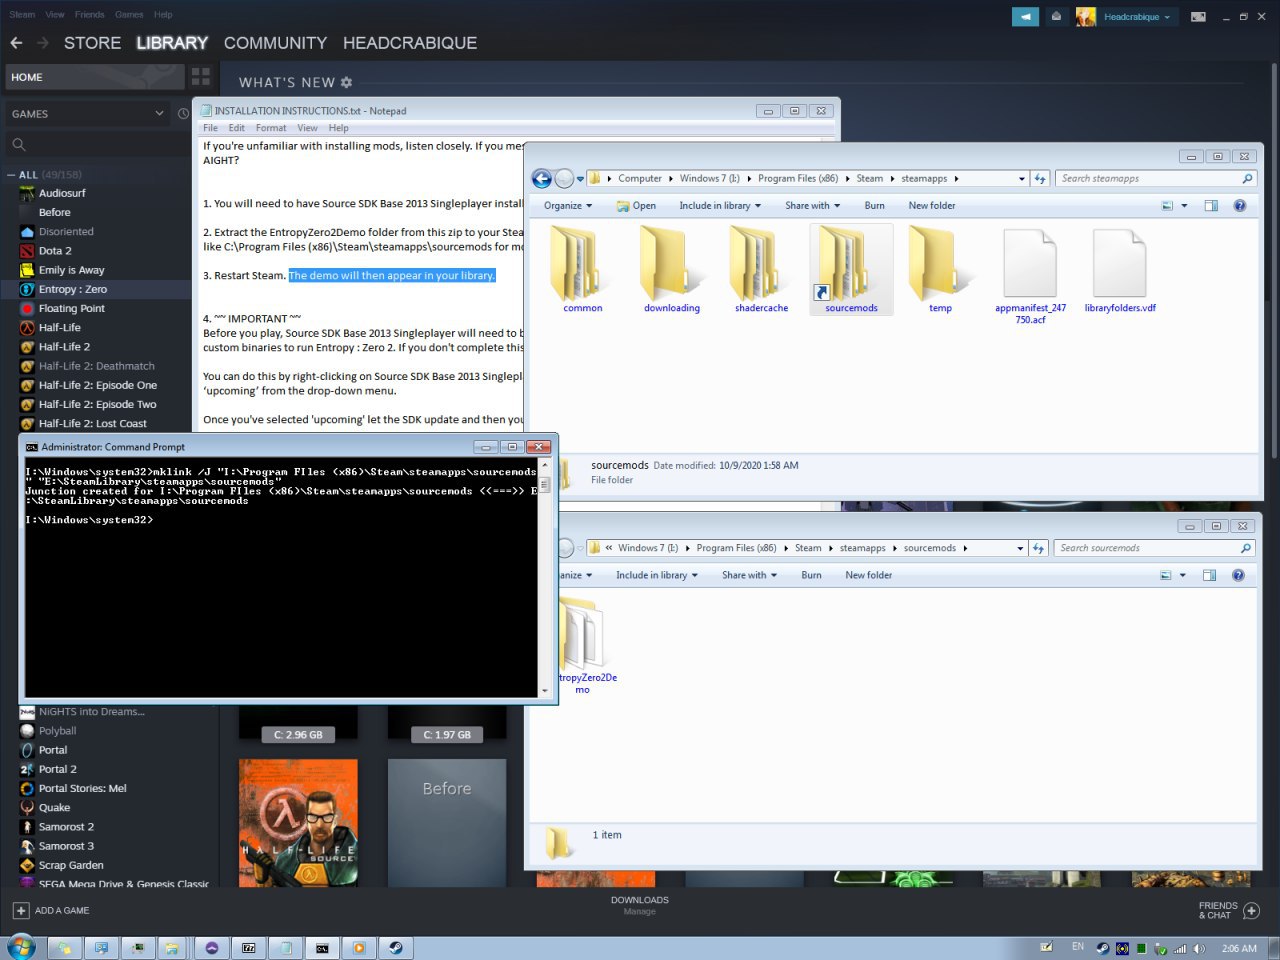Open Share with dropdown in sourcemods window
1280x960 pixels.
coord(749,575)
